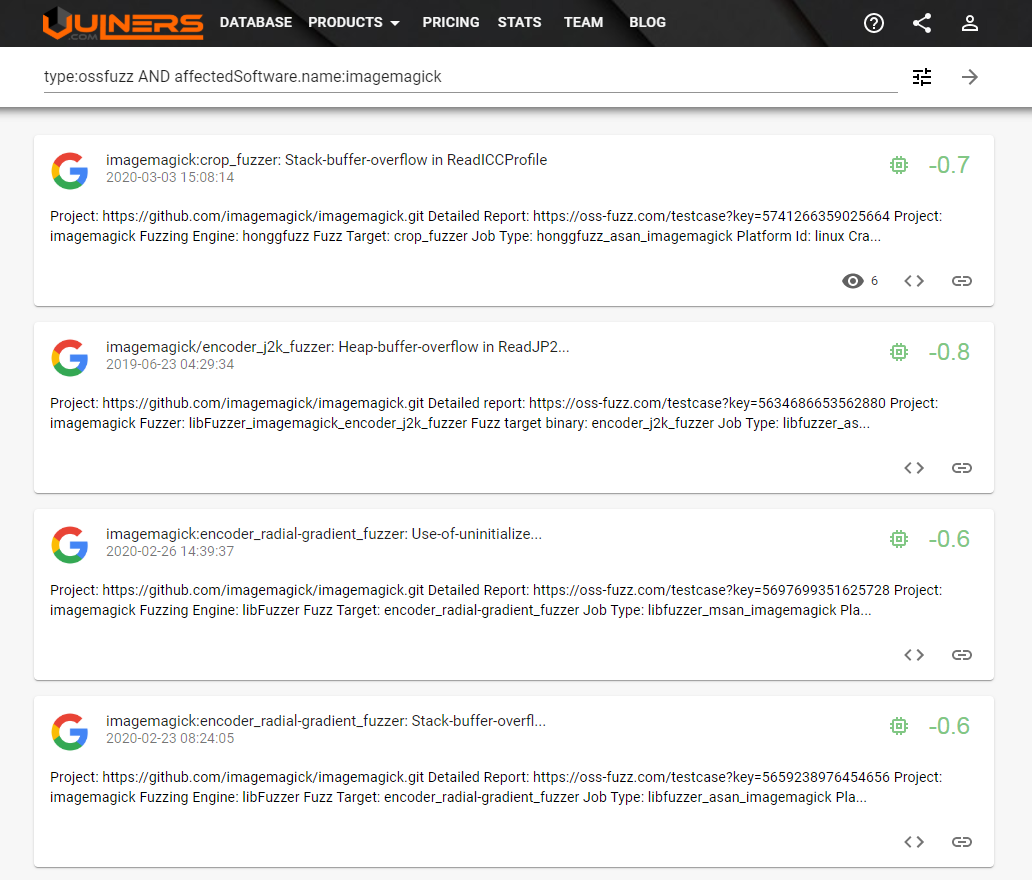Show code view for the Use-of-uninitialize result
This screenshot has height=880, width=1032.
tap(914, 655)
